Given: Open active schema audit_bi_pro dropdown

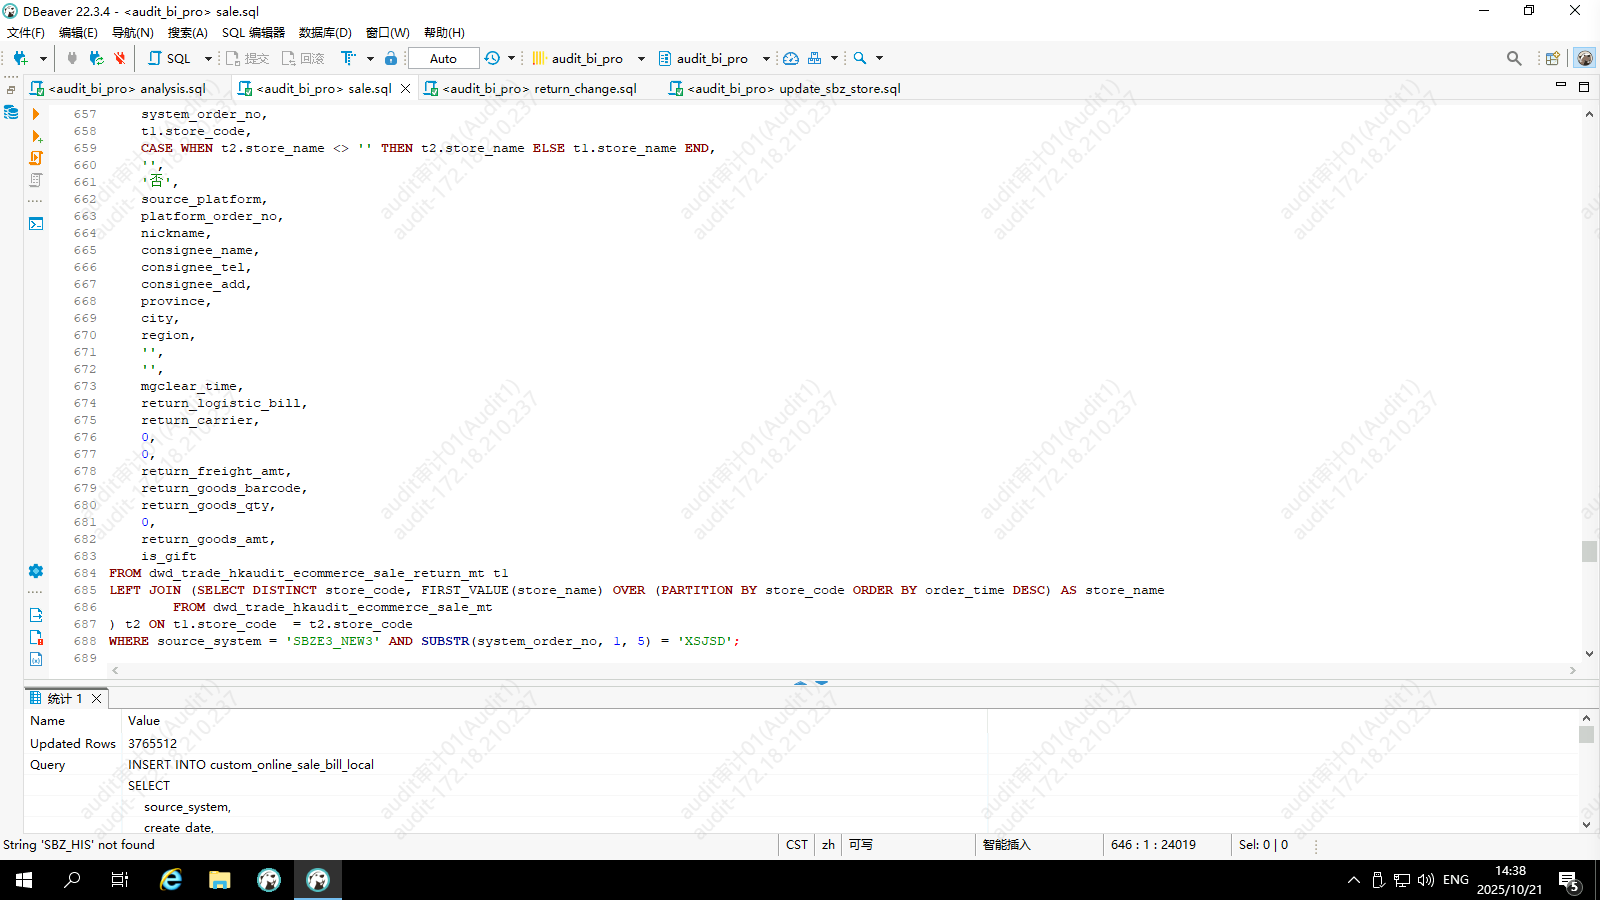Looking at the screenshot, I should pyautogui.click(x=766, y=58).
